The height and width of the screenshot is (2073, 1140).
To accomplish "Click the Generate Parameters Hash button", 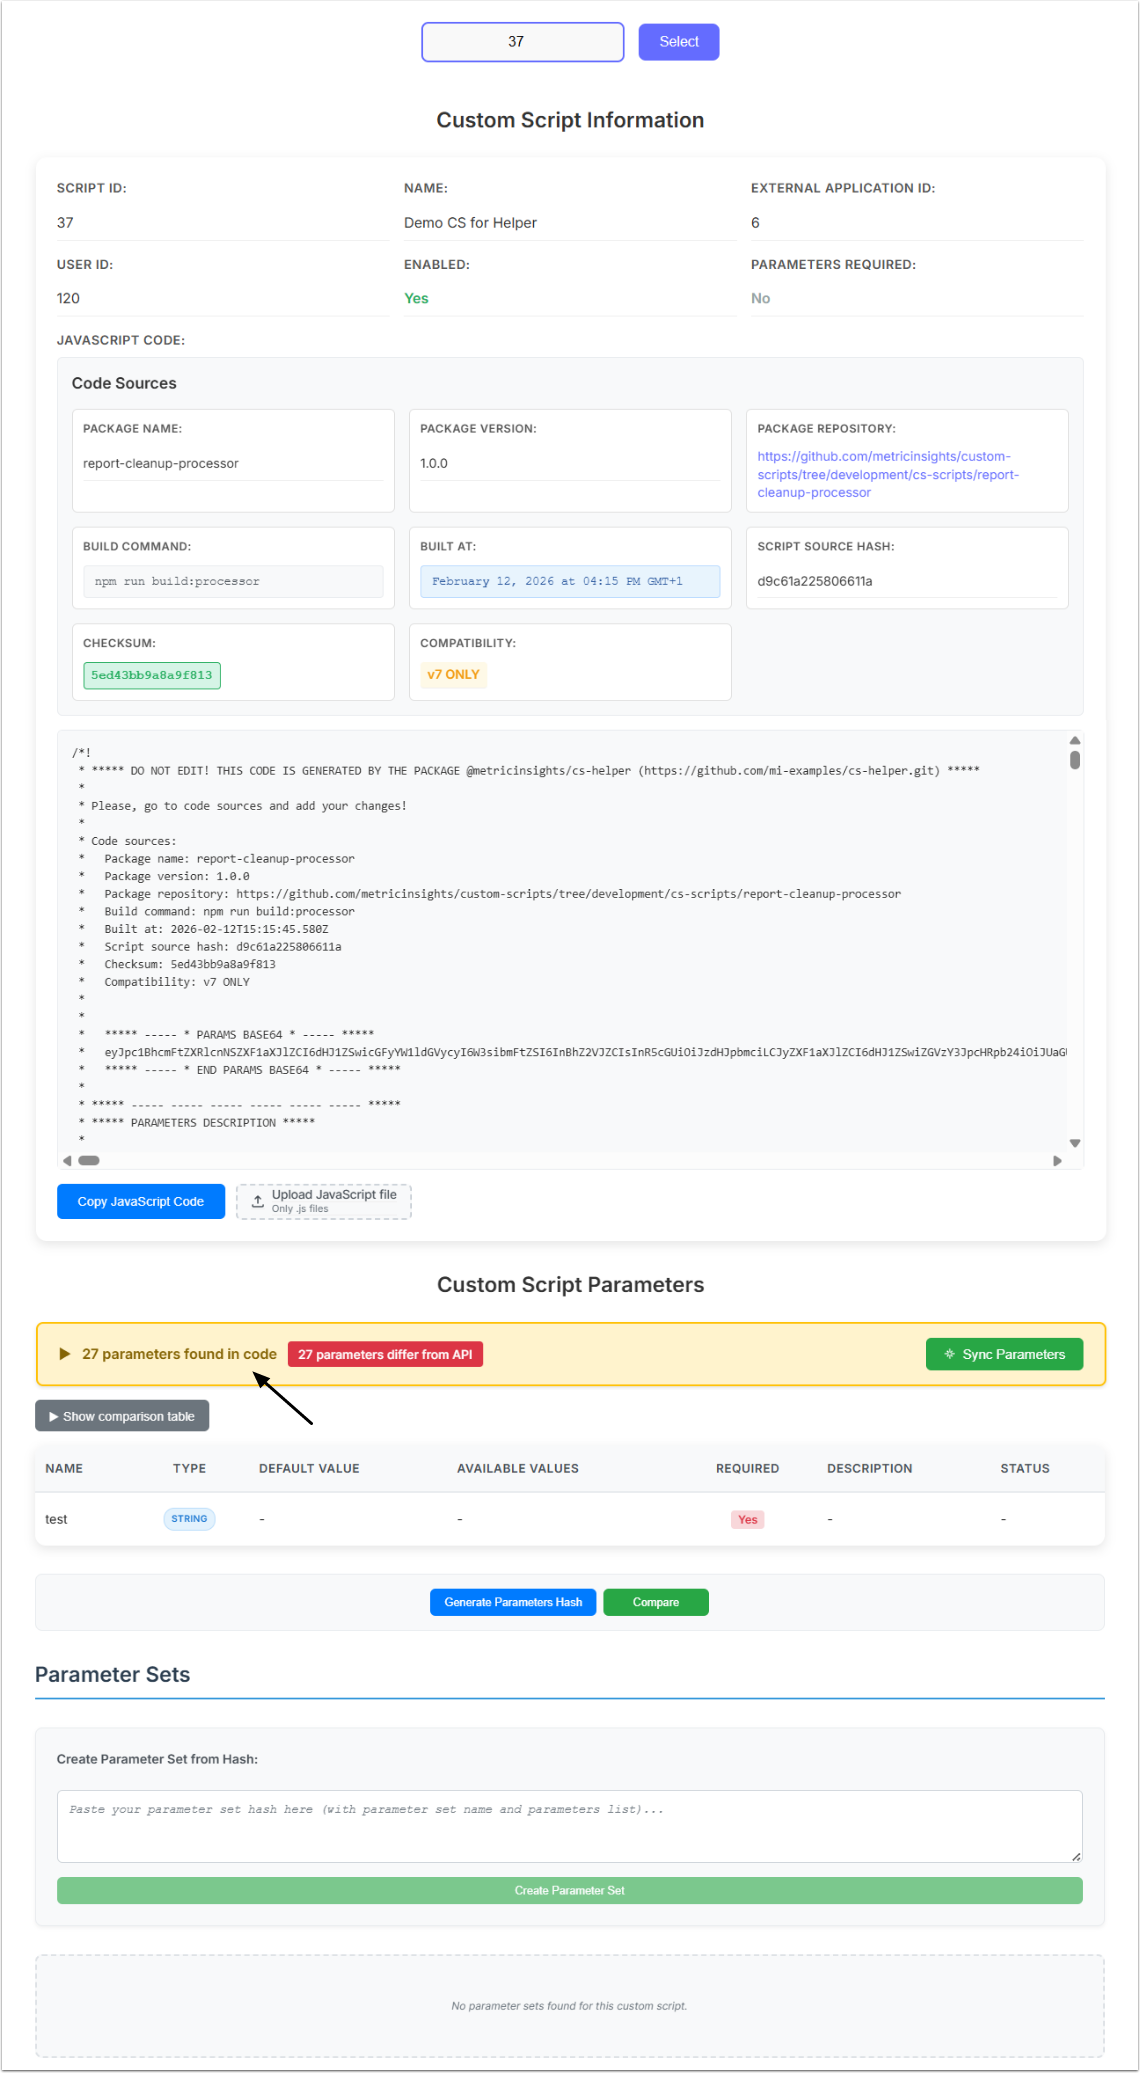I will click(x=513, y=1602).
